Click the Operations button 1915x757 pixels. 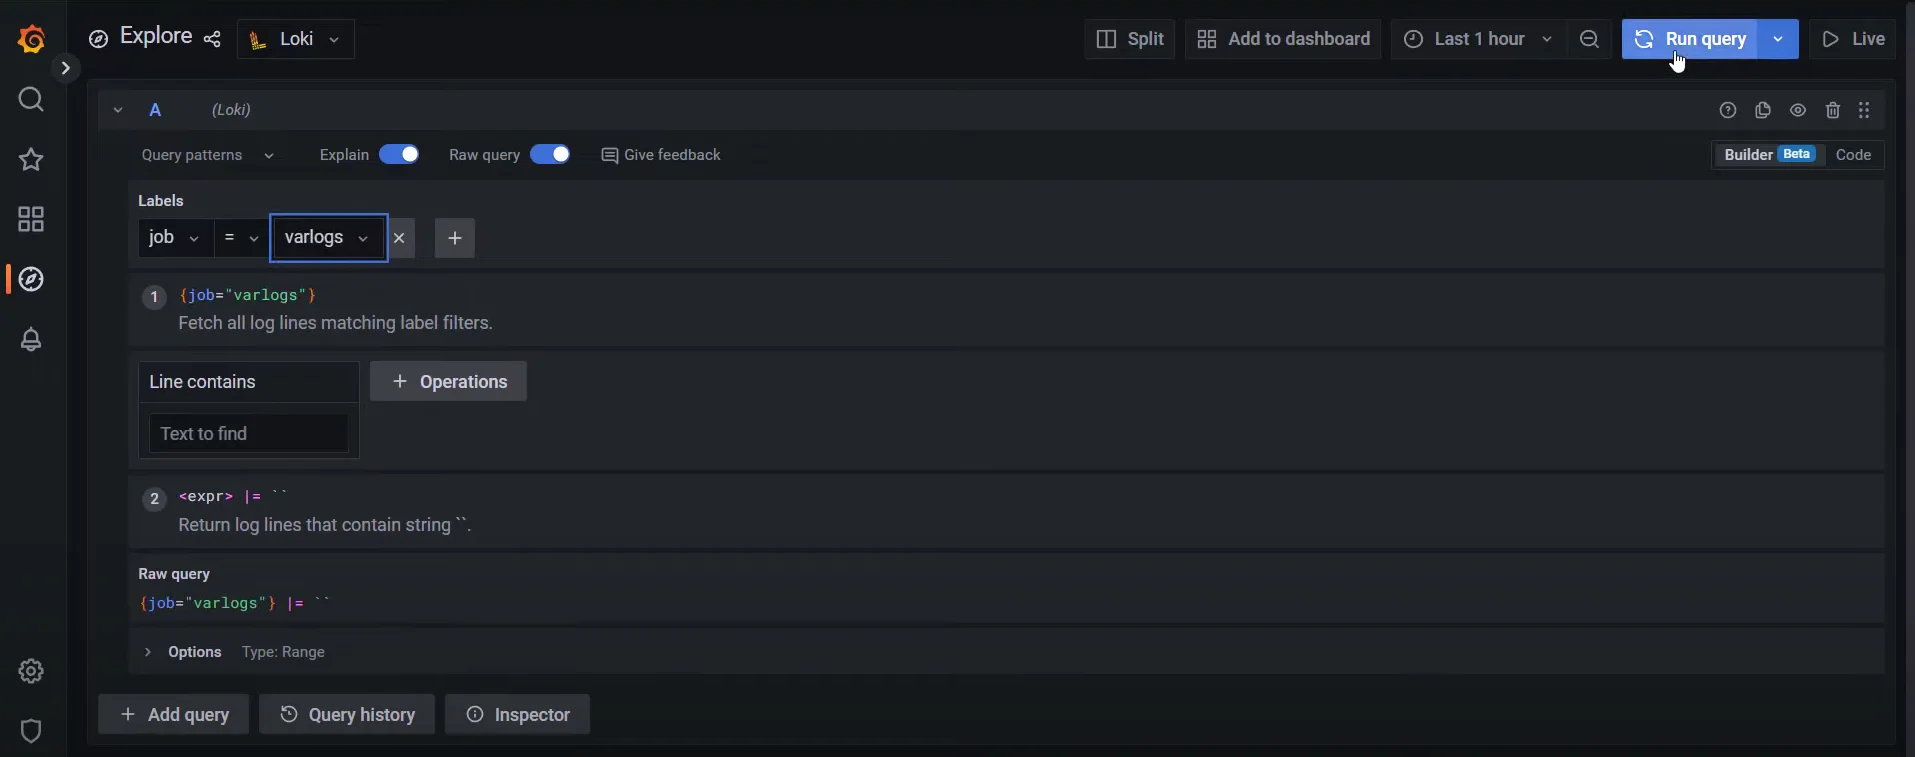448,382
